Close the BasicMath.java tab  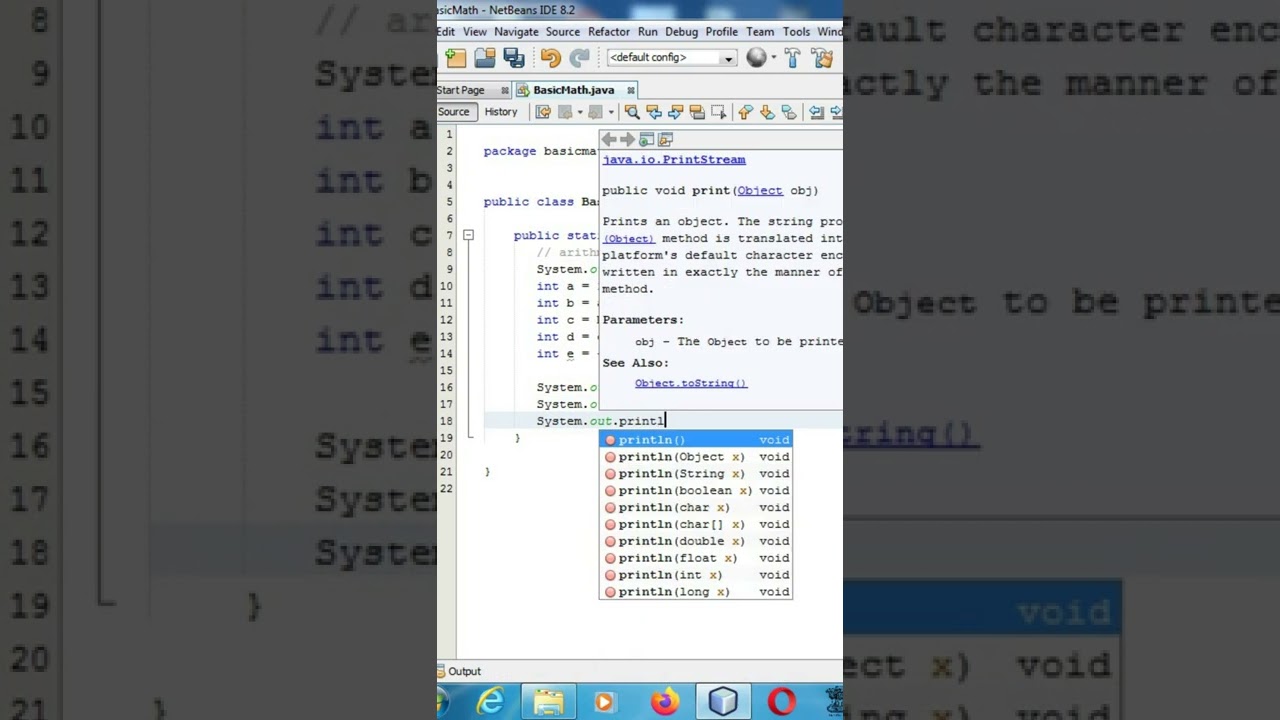point(631,90)
